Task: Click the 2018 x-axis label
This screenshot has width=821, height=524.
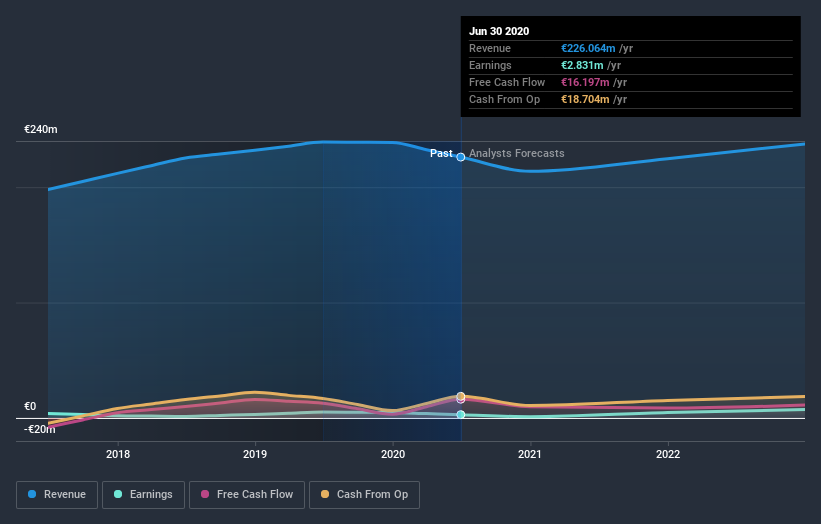Action: tap(118, 454)
